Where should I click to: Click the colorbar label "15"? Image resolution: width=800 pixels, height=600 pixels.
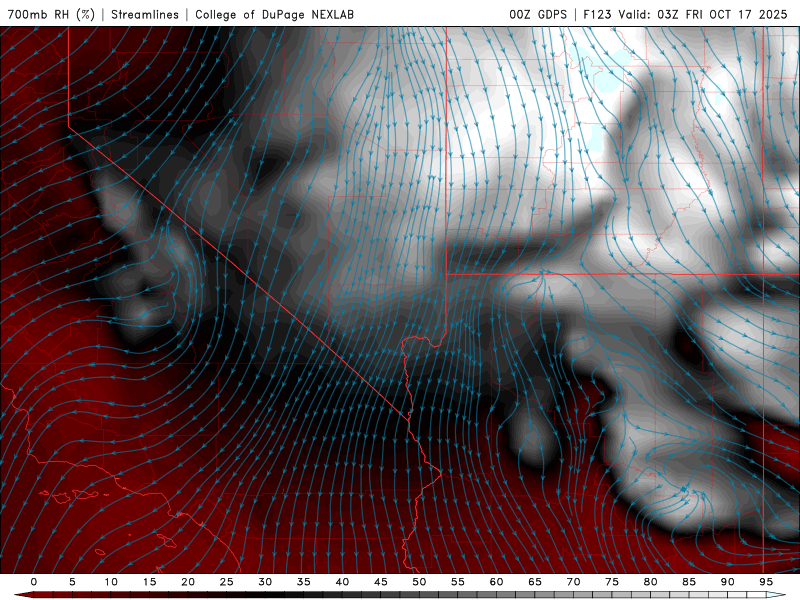(149, 582)
